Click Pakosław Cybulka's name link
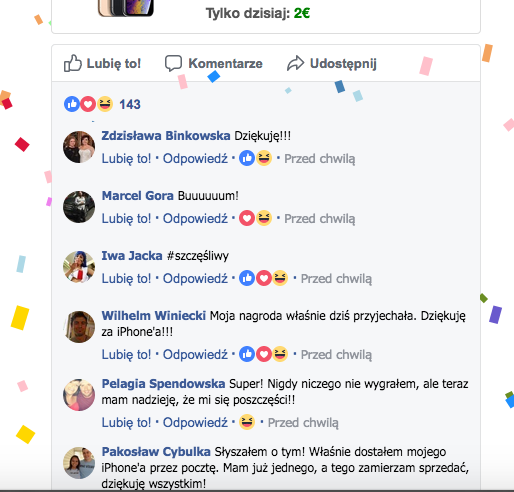This screenshot has width=514, height=492. [156, 452]
